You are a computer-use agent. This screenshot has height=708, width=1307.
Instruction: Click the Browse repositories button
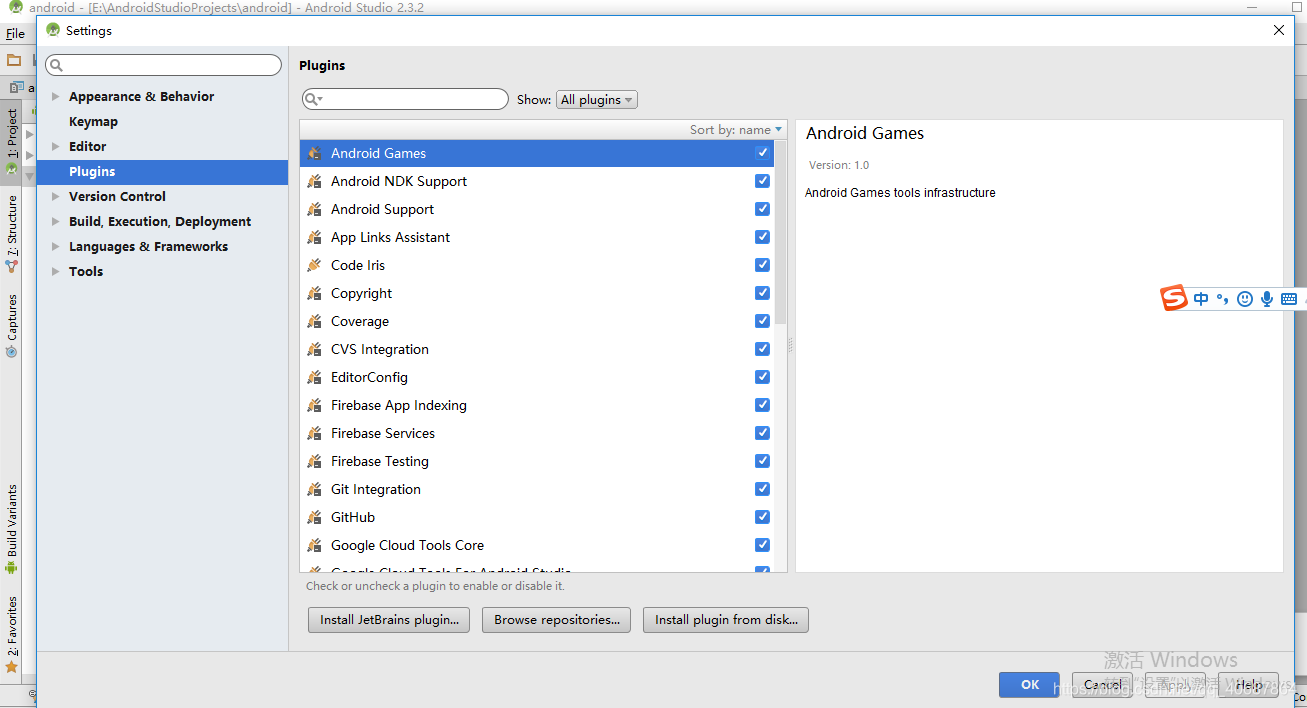557,620
